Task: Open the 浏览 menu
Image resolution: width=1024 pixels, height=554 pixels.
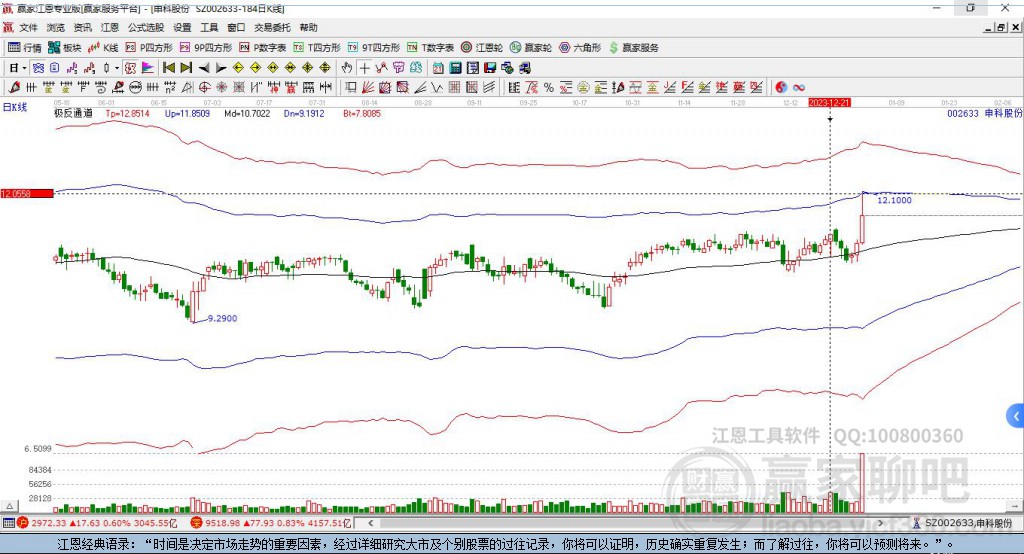Action: pos(56,27)
